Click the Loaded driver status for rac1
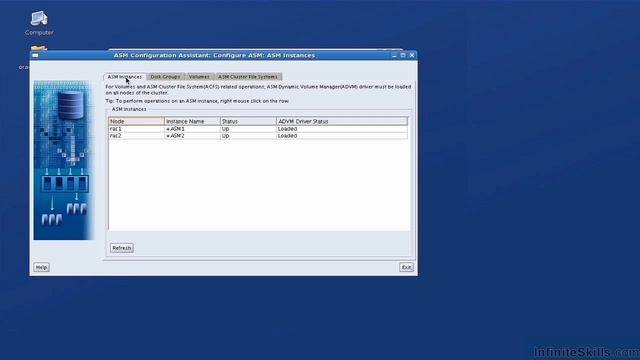The image size is (640, 360). pos(342,129)
